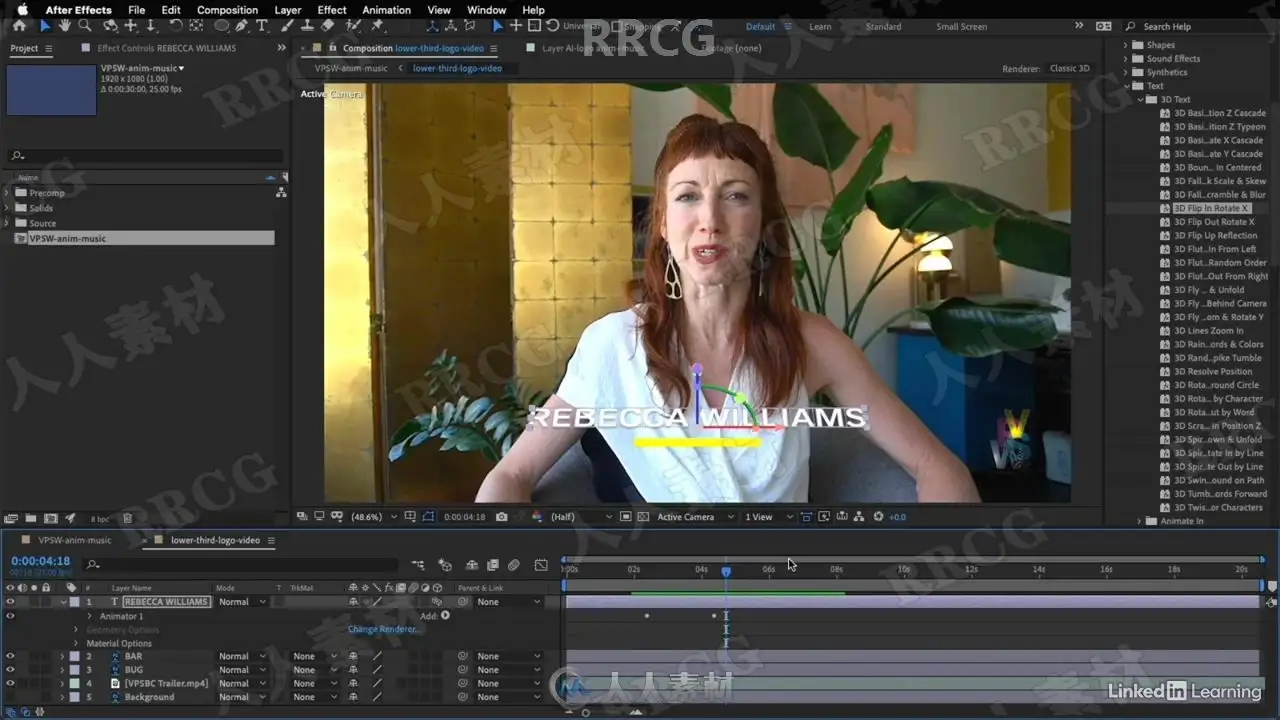
Task: Click the Add animator property button
Action: [x=445, y=616]
